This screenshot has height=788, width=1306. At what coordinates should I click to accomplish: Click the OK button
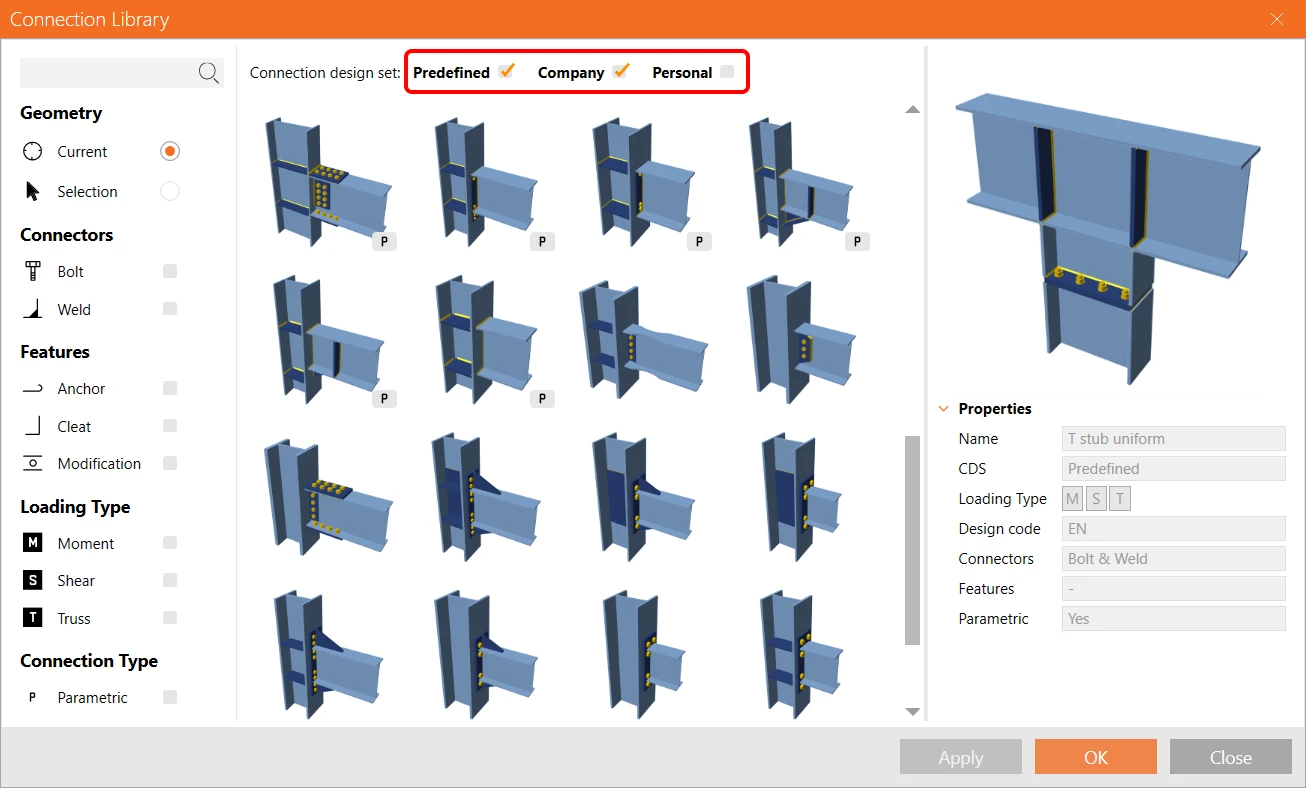(x=1096, y=757)
